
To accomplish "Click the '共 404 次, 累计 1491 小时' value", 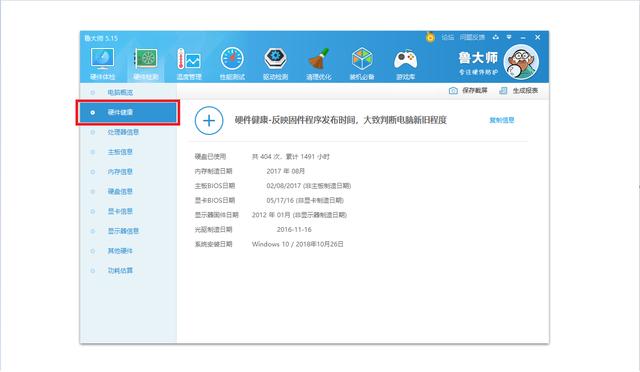I will [291, 156].
